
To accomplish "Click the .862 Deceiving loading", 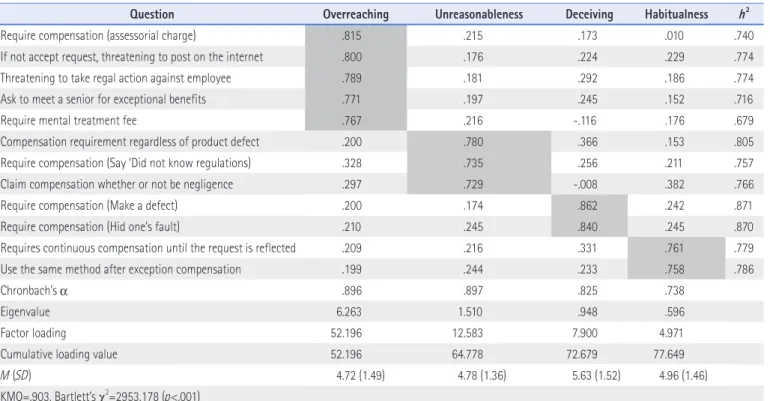I will point(587,205).
